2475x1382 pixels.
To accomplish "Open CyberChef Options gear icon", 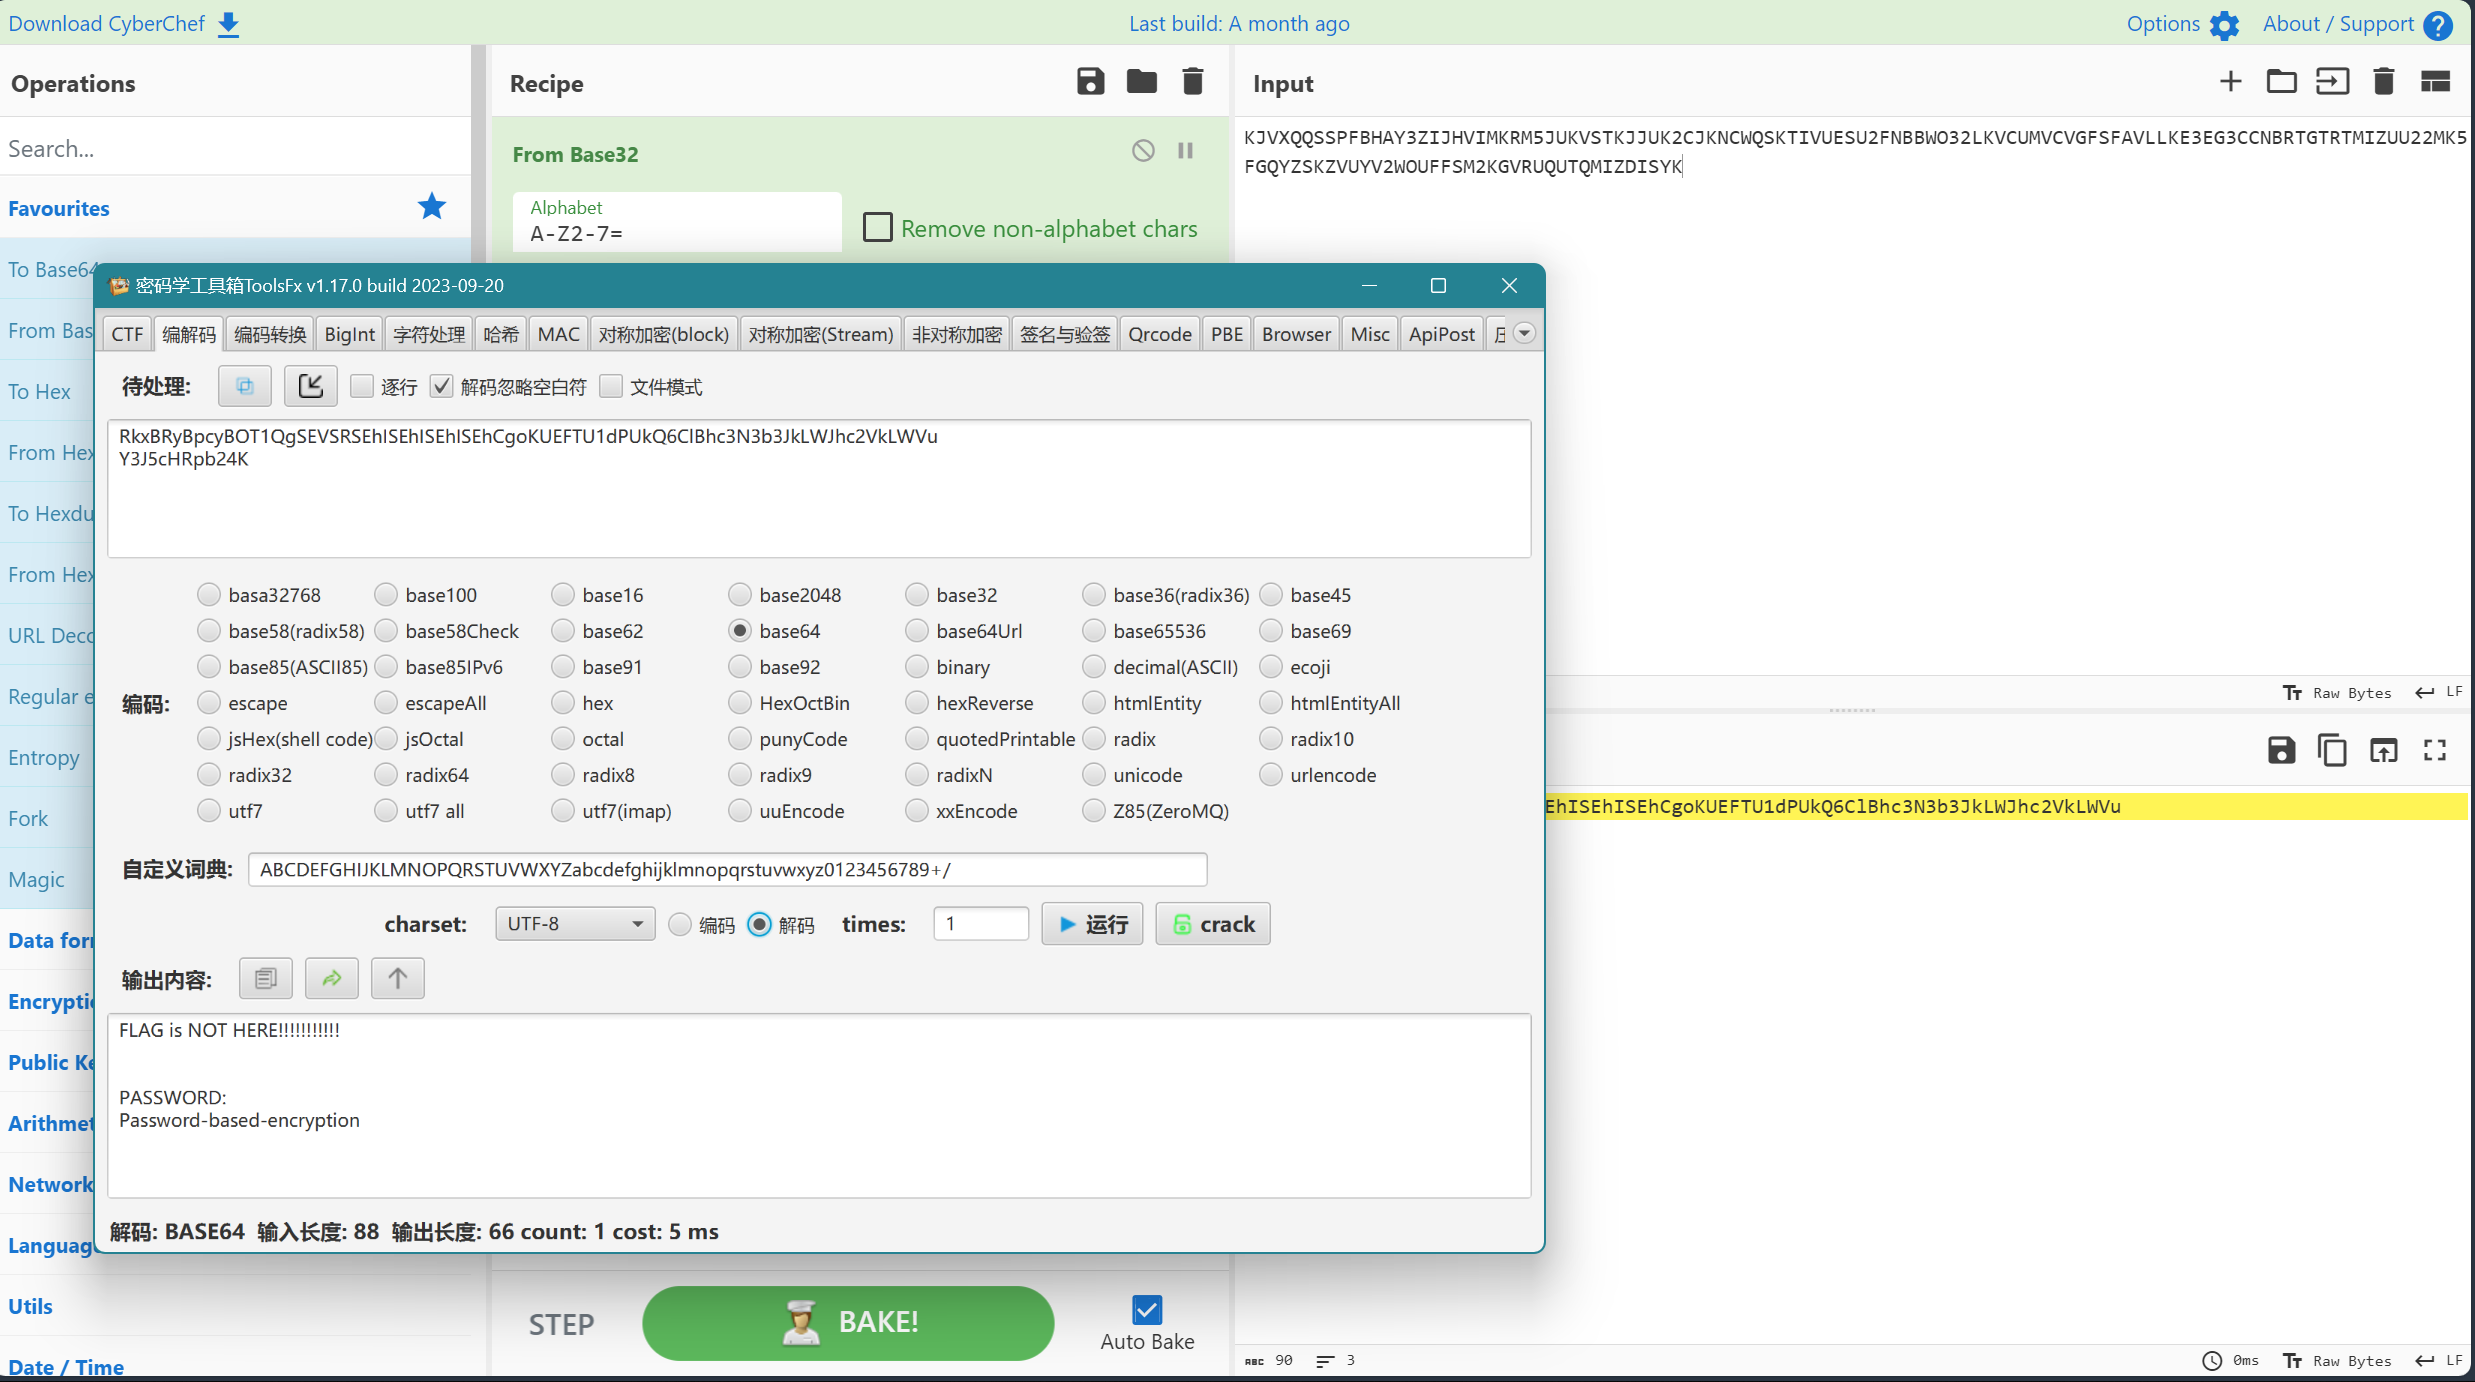I will point(2224,25).
